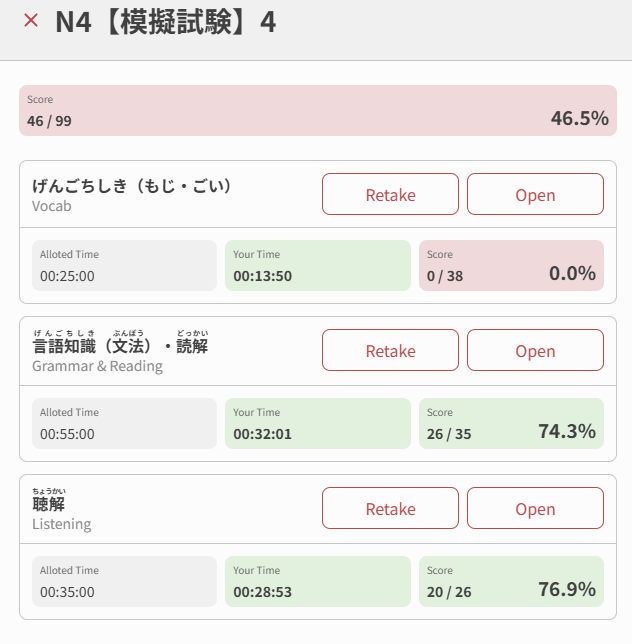Retake the Grammar & Reading section
The width and height of the screenshot is (632, 644).
click(x=390, y=350)
